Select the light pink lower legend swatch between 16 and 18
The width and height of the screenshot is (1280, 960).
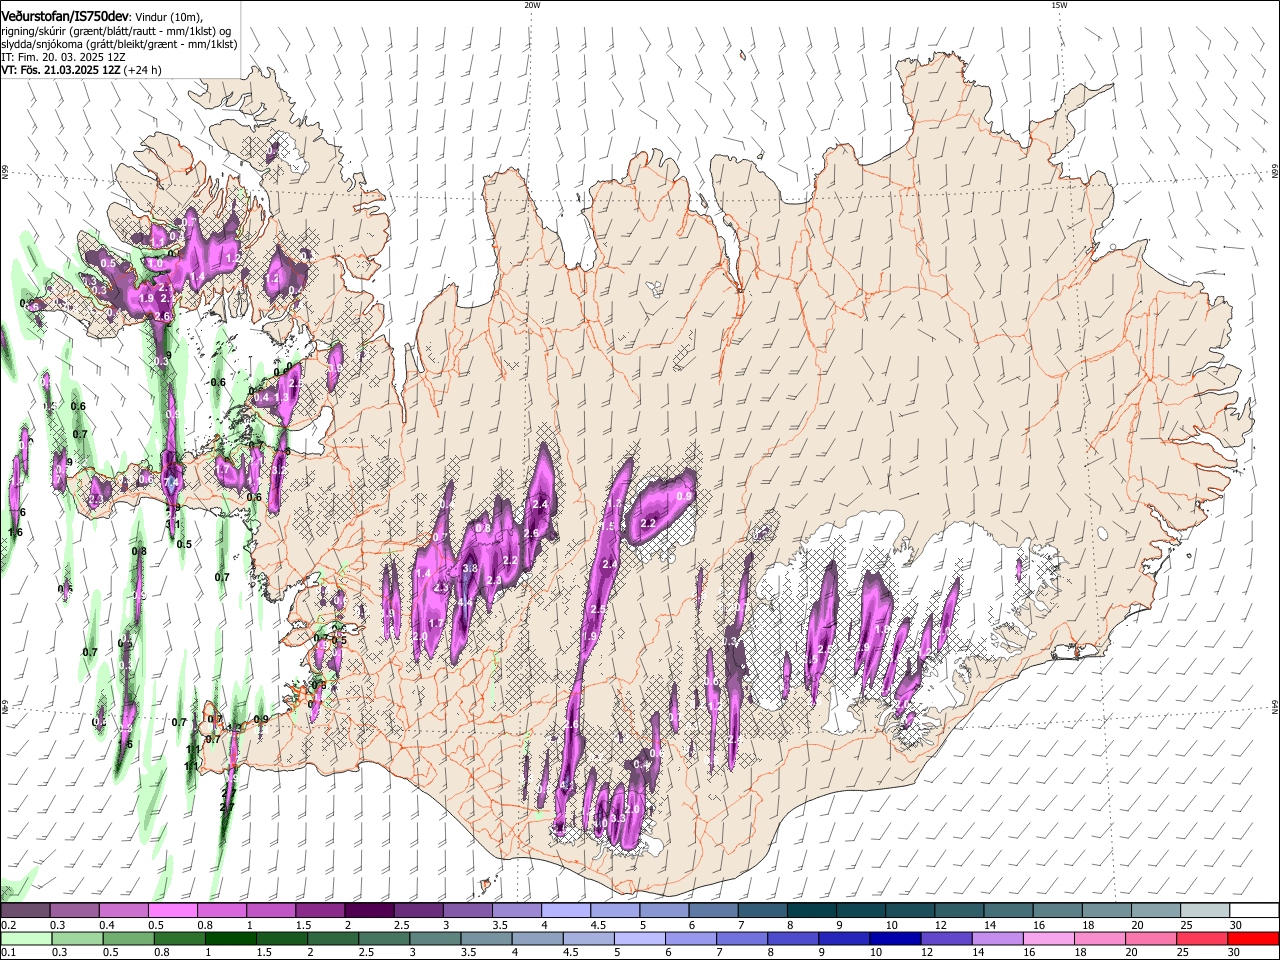(1050, 938)
